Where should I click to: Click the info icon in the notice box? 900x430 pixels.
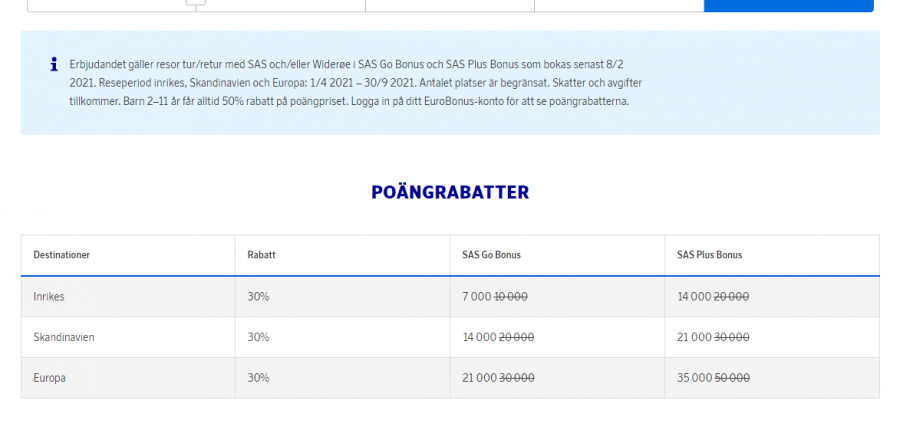54,64
